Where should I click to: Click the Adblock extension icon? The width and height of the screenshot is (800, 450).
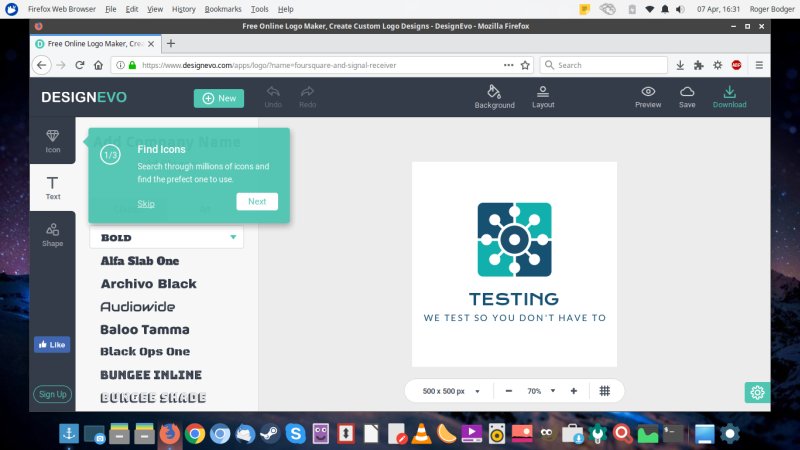point(736,65)
